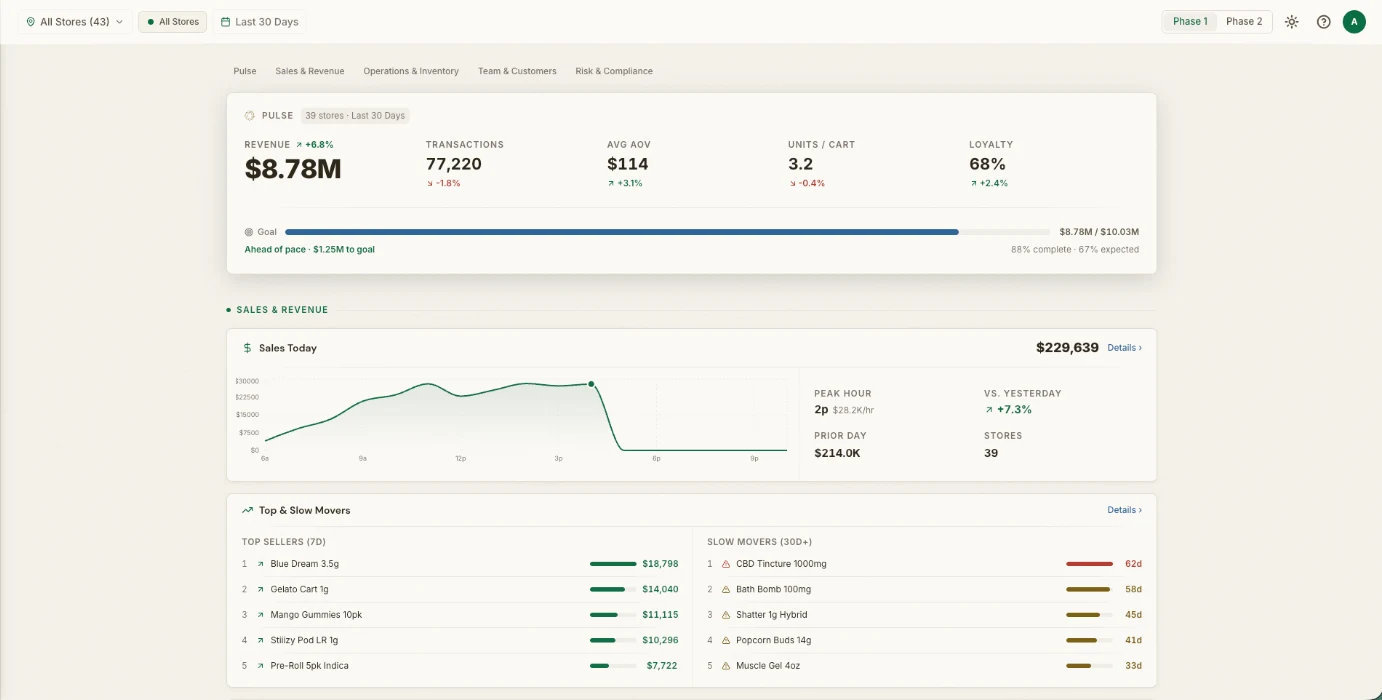The width and height of the screenshot is (1382, 700).
Task: Open the All Stores (43) dropdown
Action: point(75,21)
